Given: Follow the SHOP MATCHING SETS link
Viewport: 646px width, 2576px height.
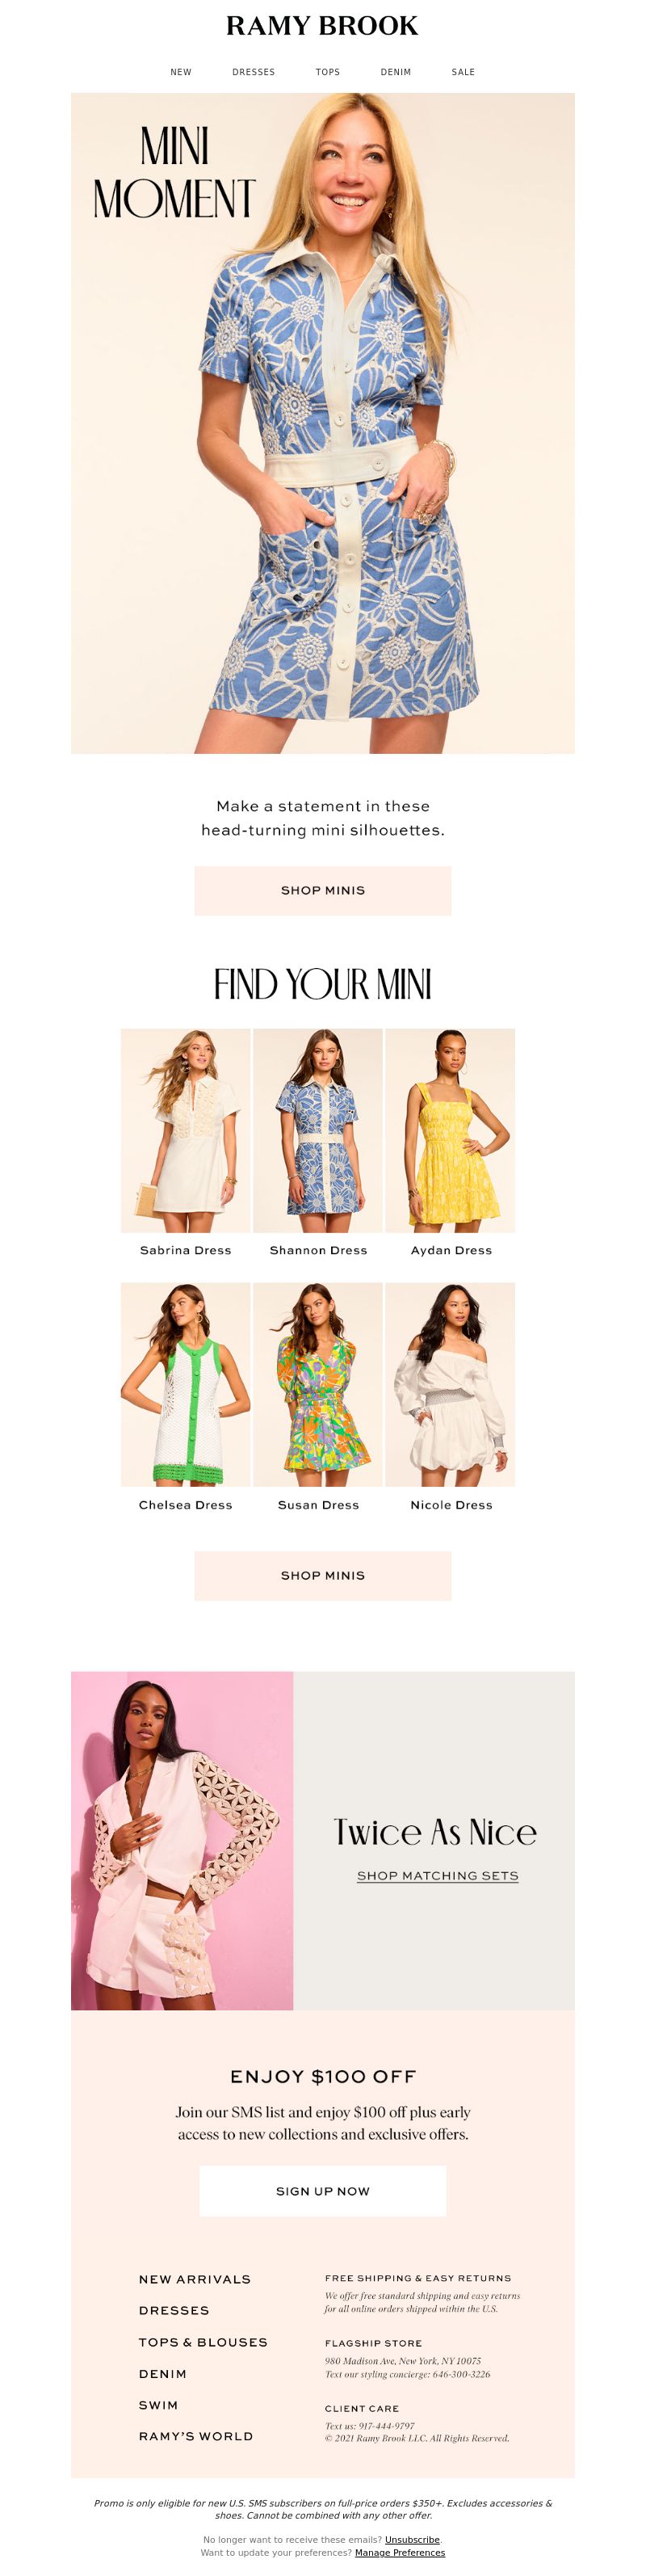Looking at the screenshot, I should coord(438,1876).
